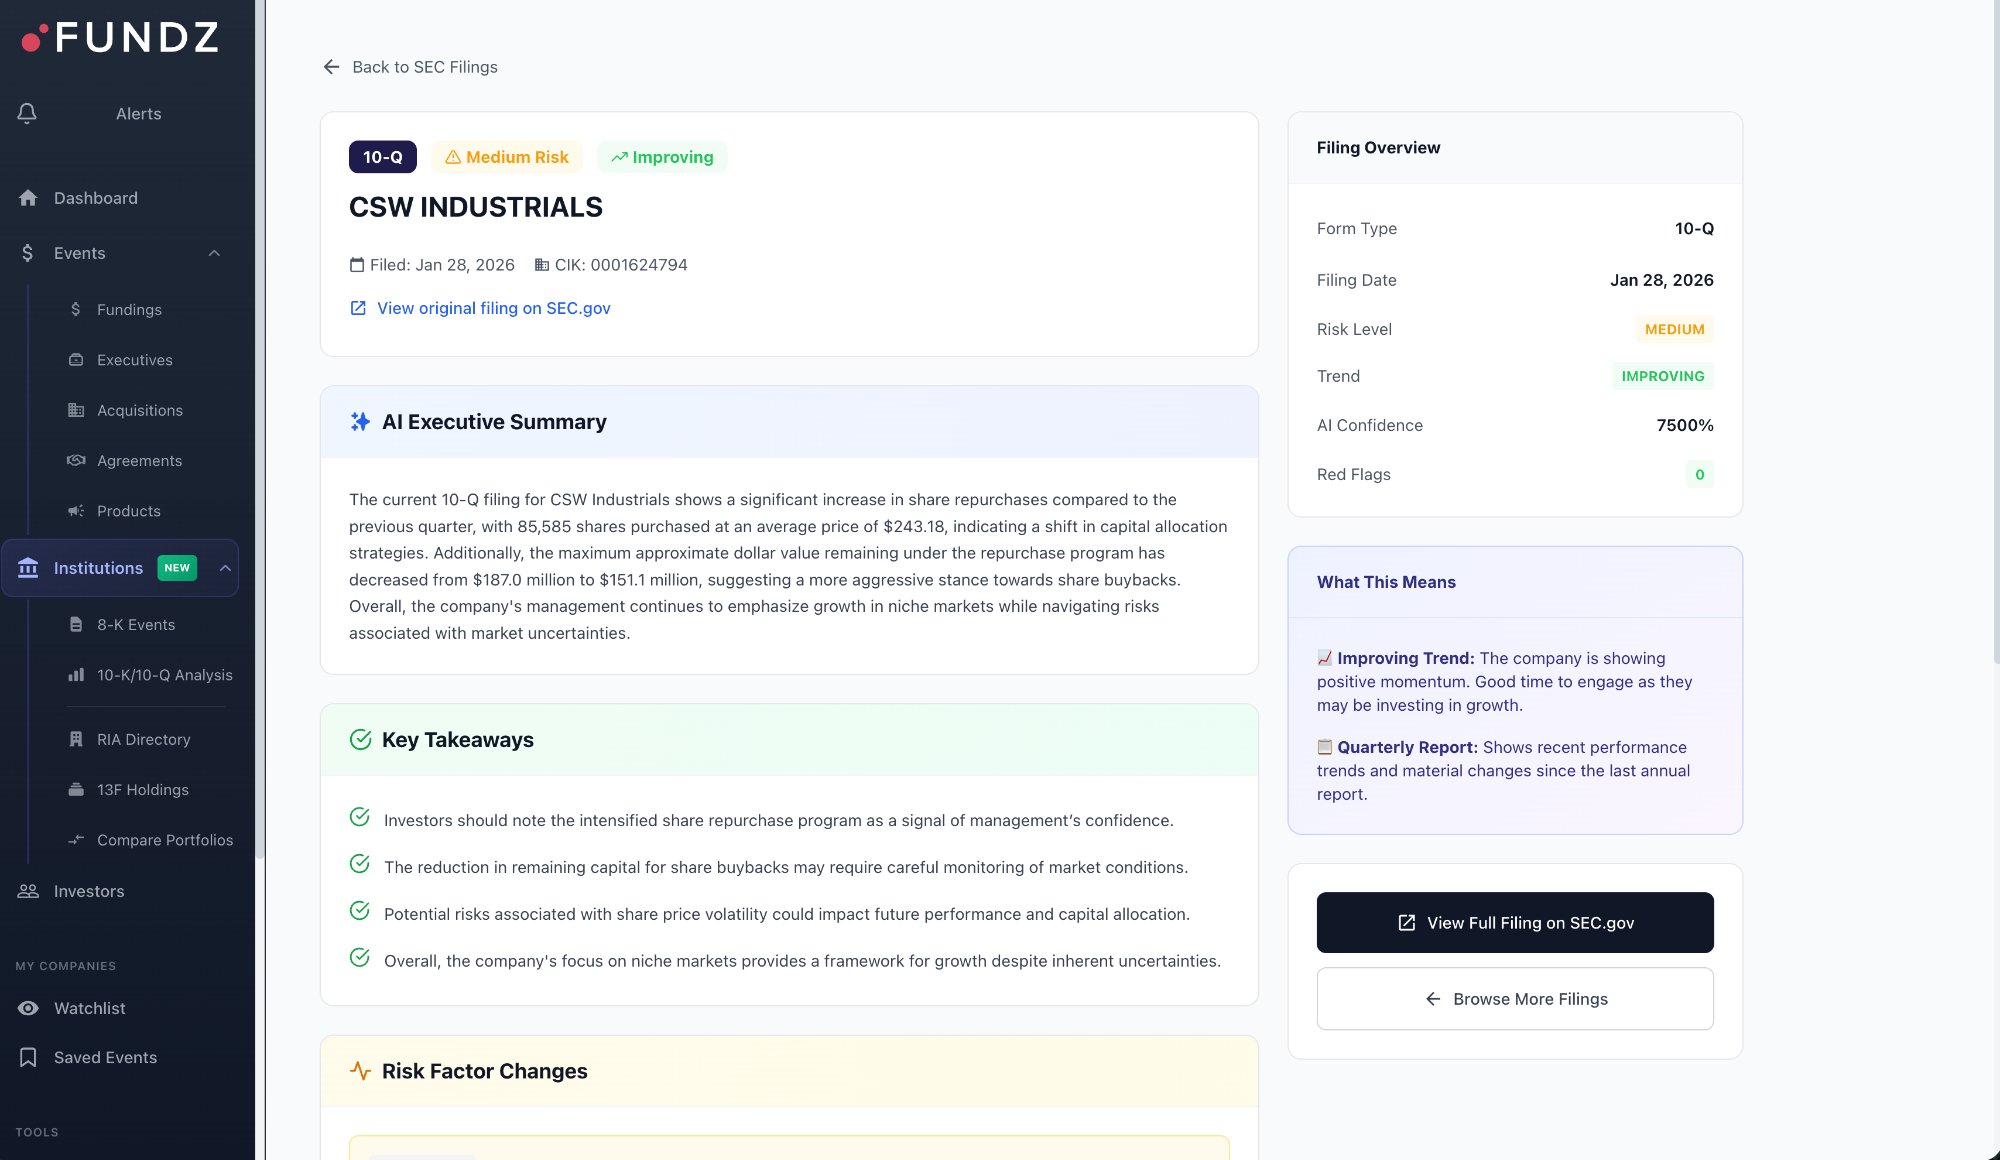Click the Watchlist eye icon
This screenshot has width=2000, height=1160.
[x=28, y=1008]
